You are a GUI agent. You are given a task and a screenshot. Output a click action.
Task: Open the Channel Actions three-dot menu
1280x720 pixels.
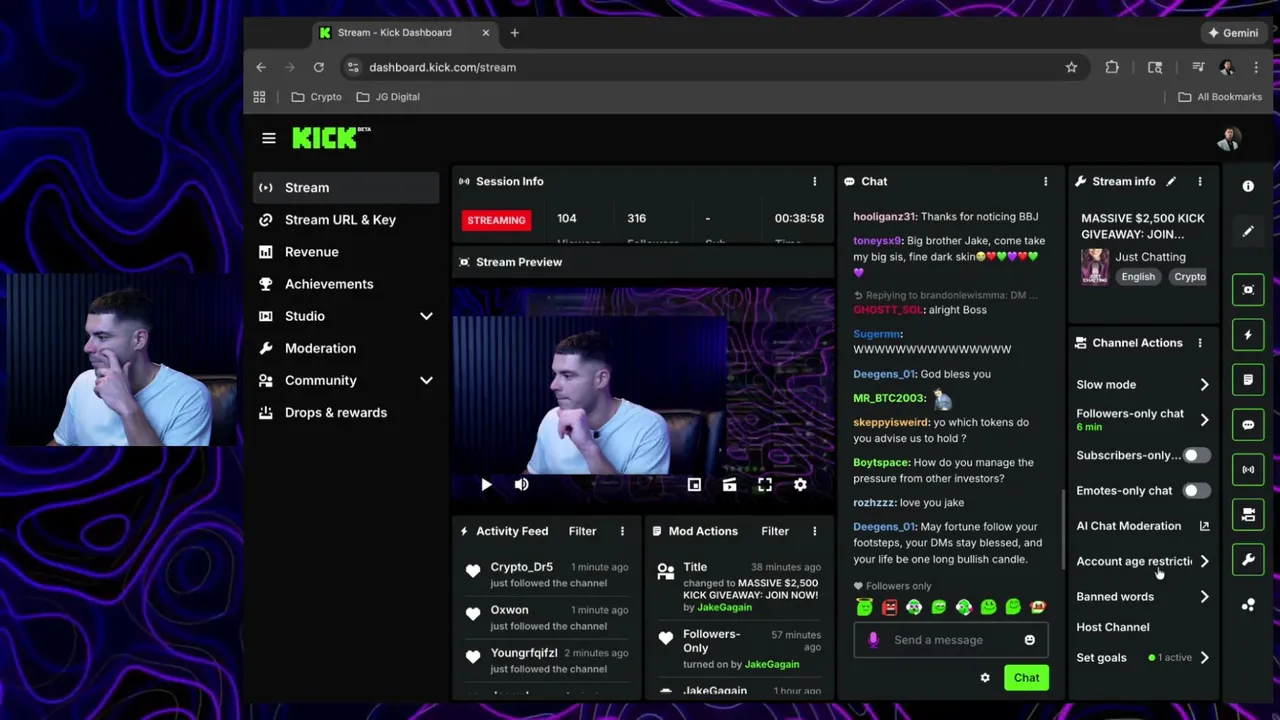click(x=1200, y=343)
